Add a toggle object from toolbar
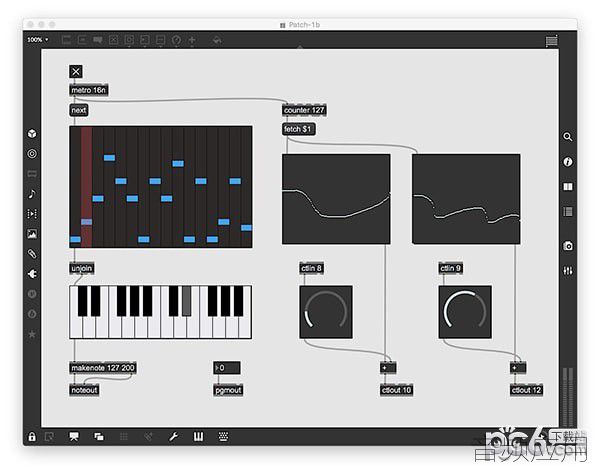600x473 pixels. click(113, 39)
